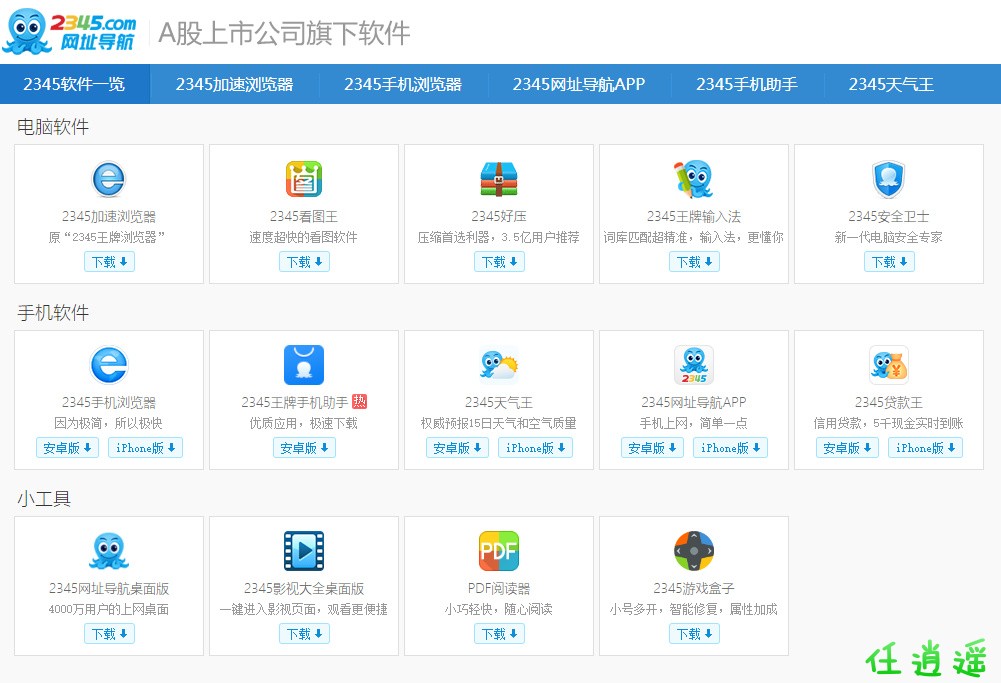The height and width of the screenshot is (683, 1001).
Task: Click the text 4000万用户的上网桌面
Action: [109, 609]
